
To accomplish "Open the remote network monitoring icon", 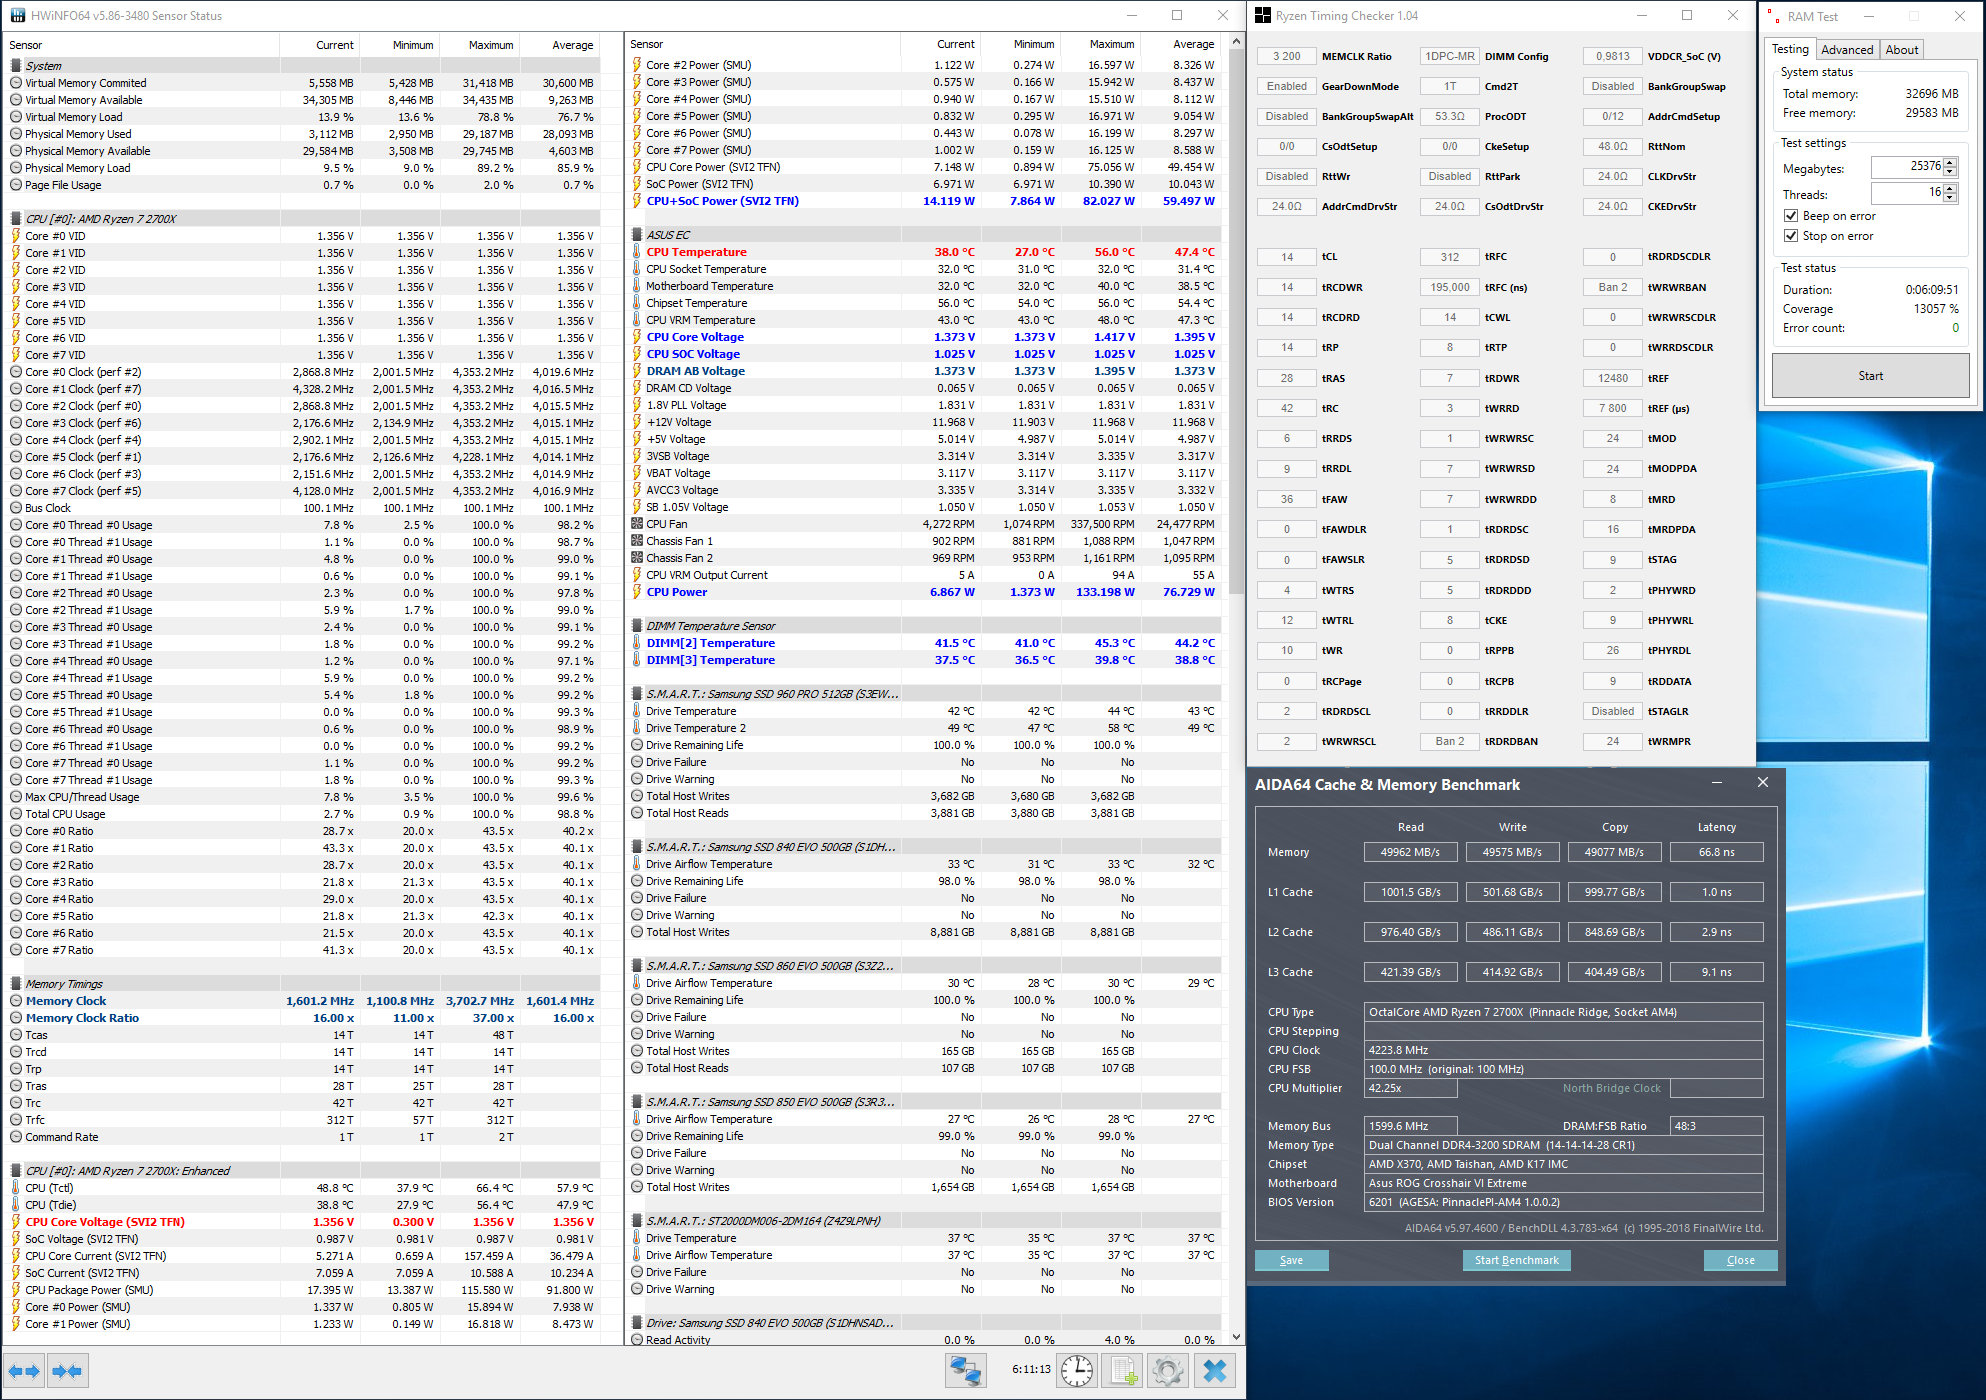I will click(965, 1370).
